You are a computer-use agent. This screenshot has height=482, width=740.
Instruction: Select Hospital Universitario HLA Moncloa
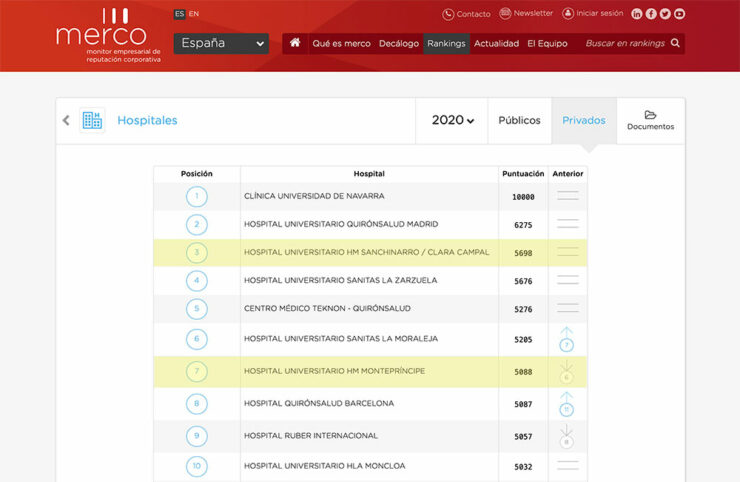[x=324, y=466]
